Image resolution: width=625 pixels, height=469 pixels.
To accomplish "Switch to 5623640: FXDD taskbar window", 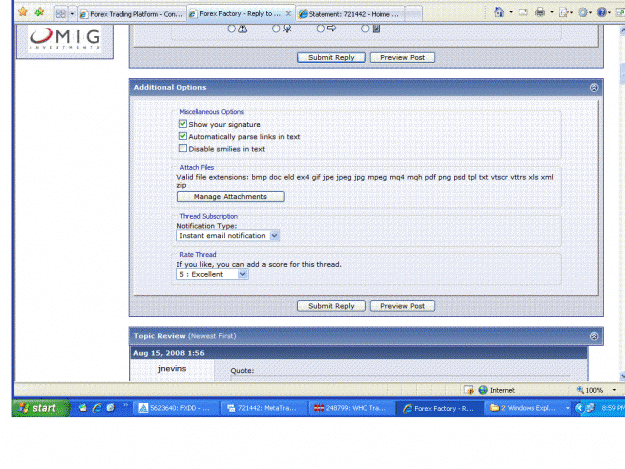I will click(176, 408).
